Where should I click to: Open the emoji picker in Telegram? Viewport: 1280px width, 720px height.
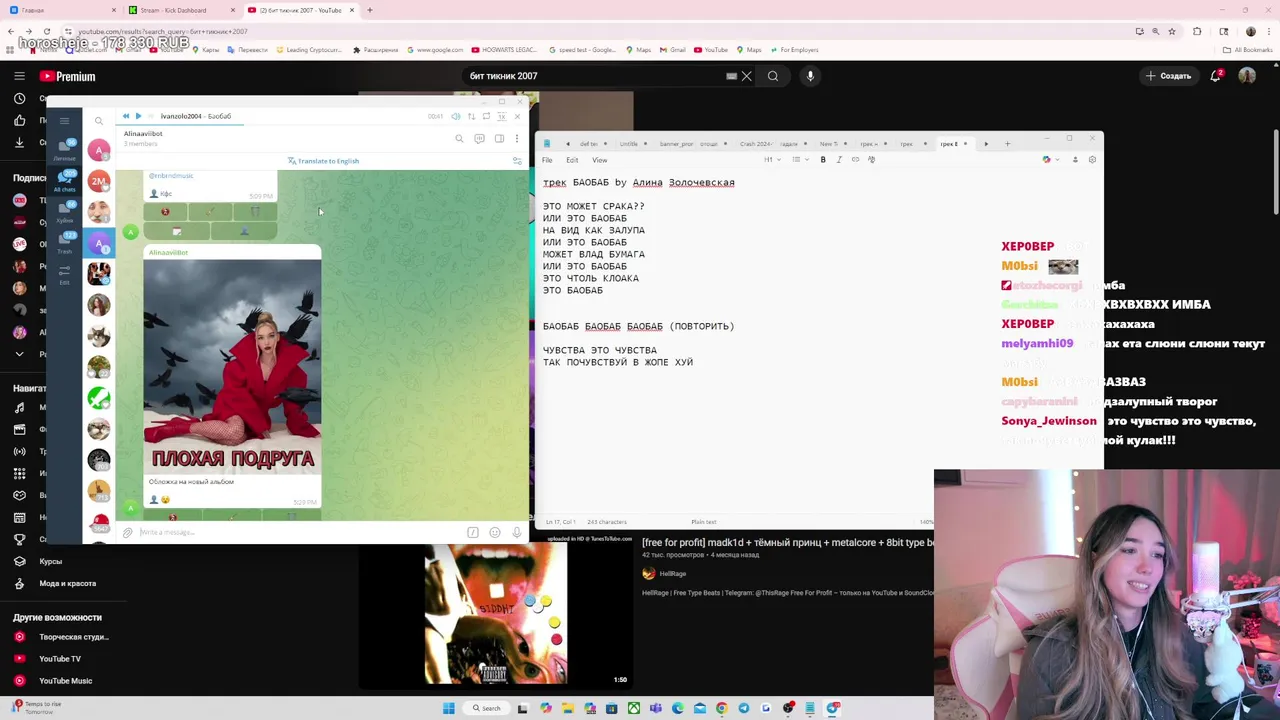coord(494,532)
